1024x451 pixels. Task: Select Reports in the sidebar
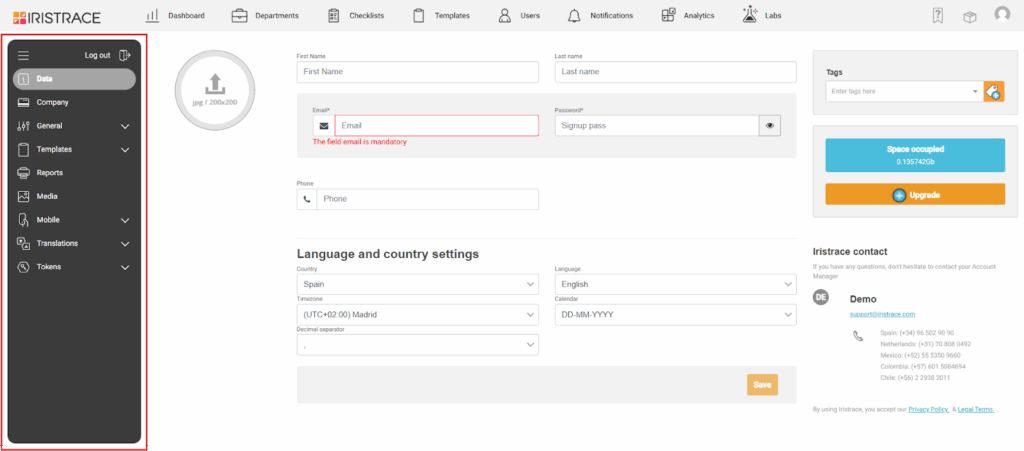point(50,173)
